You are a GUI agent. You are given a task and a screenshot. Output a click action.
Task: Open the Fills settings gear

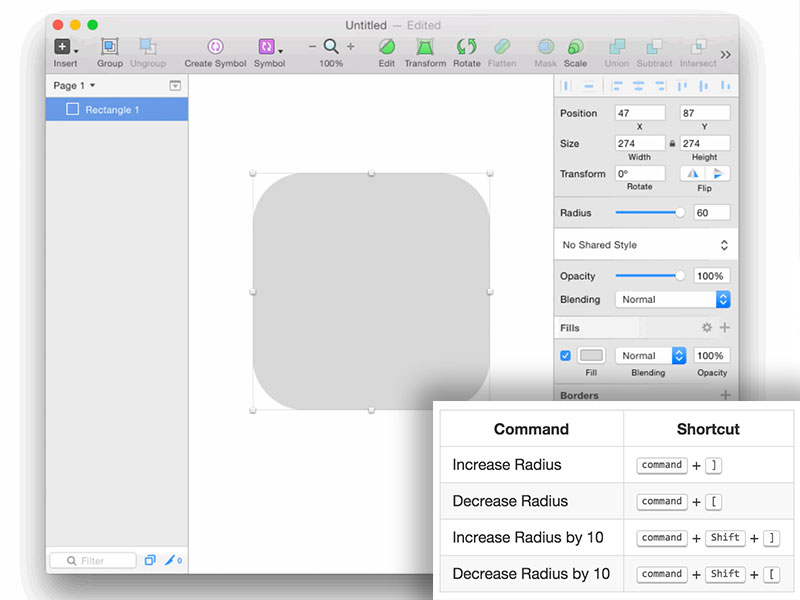(x=707, y=328)
